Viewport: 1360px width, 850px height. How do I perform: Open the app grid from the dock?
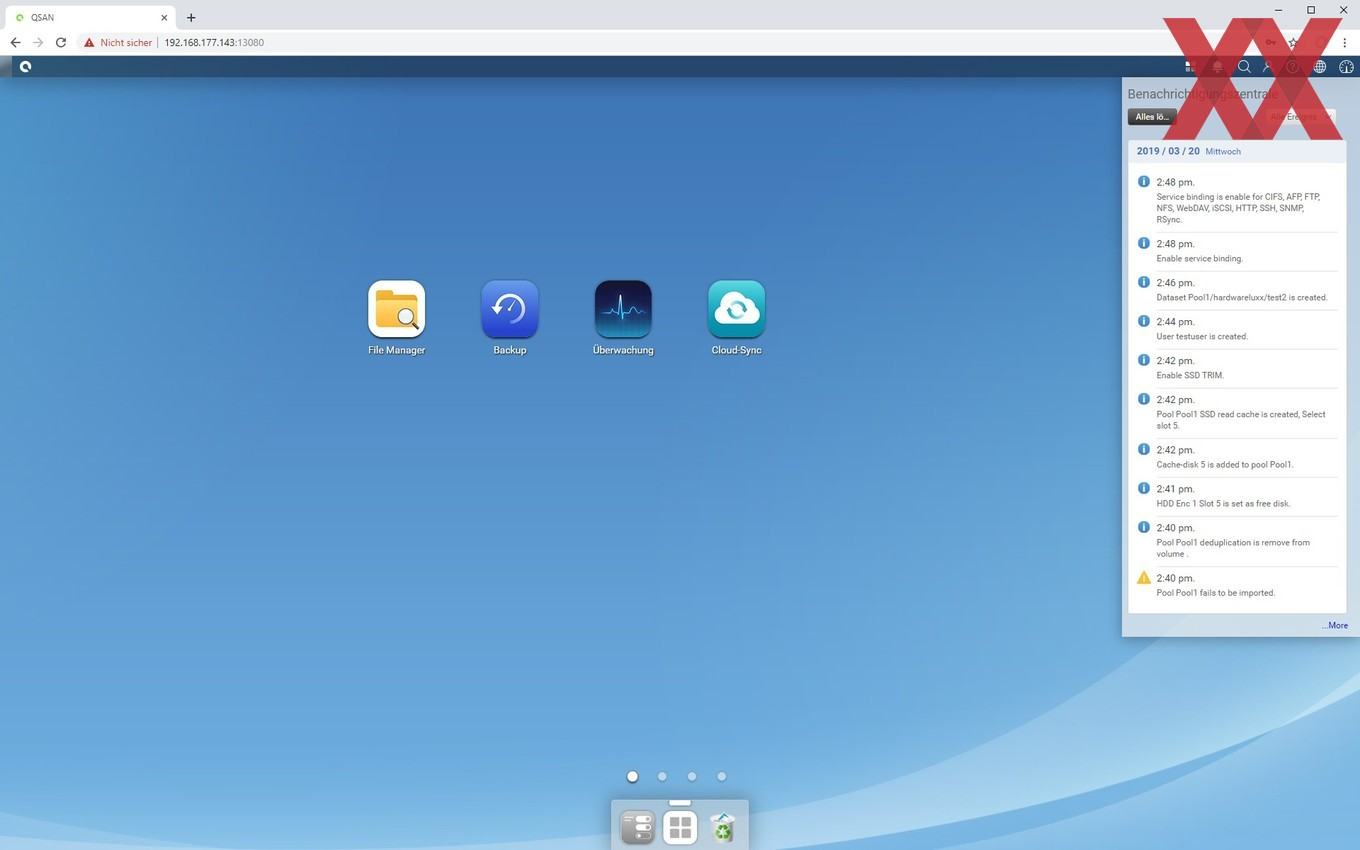[x=680, y=827]
